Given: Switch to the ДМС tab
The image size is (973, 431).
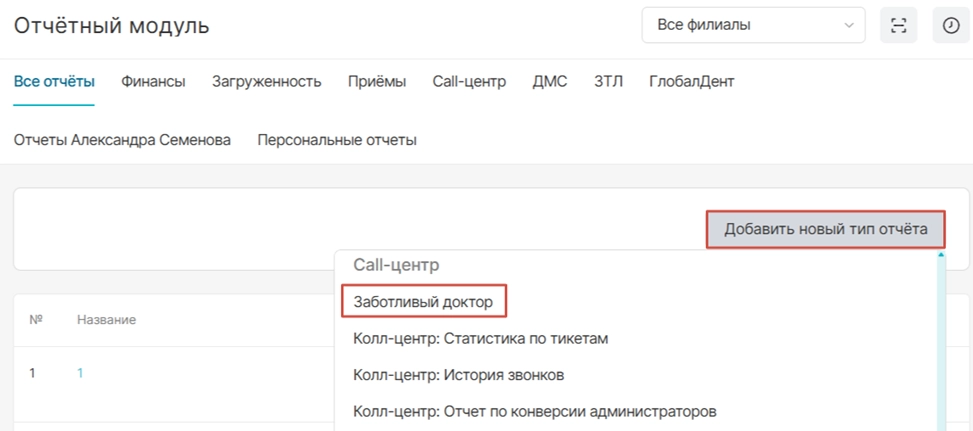Looking at the screenshot, I should [x=550, y=82].
